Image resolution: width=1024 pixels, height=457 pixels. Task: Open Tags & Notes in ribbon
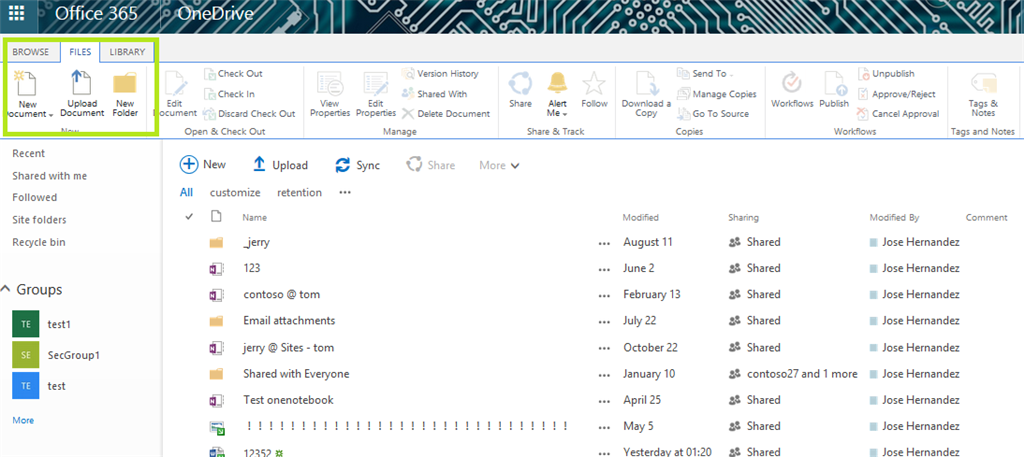(984, 95)
